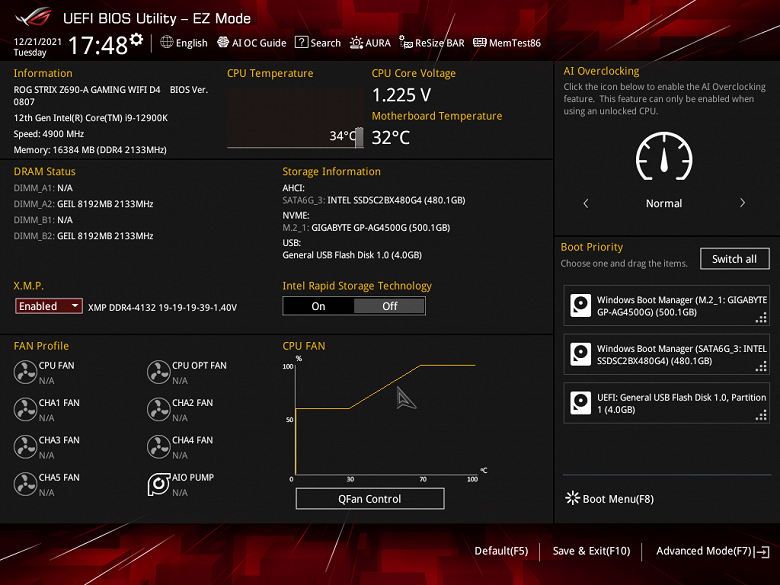Select the CHA3 FAN icon
Viewport: 780px width, 585px height.
click(x=25, y=447)
